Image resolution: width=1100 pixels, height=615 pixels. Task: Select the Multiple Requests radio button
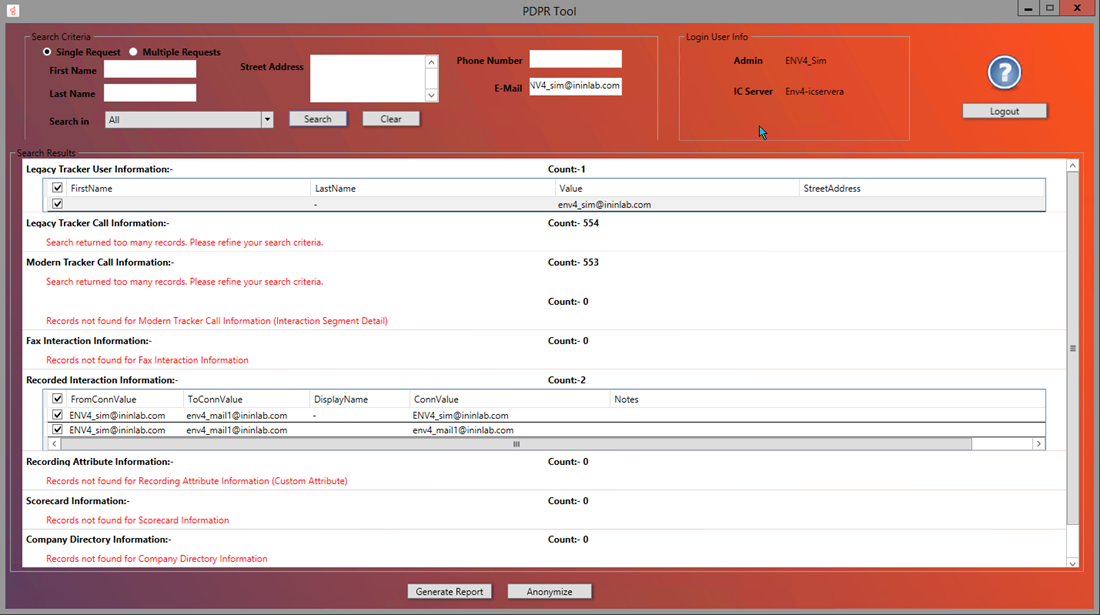pyautogui.click(x=133, y=52)
